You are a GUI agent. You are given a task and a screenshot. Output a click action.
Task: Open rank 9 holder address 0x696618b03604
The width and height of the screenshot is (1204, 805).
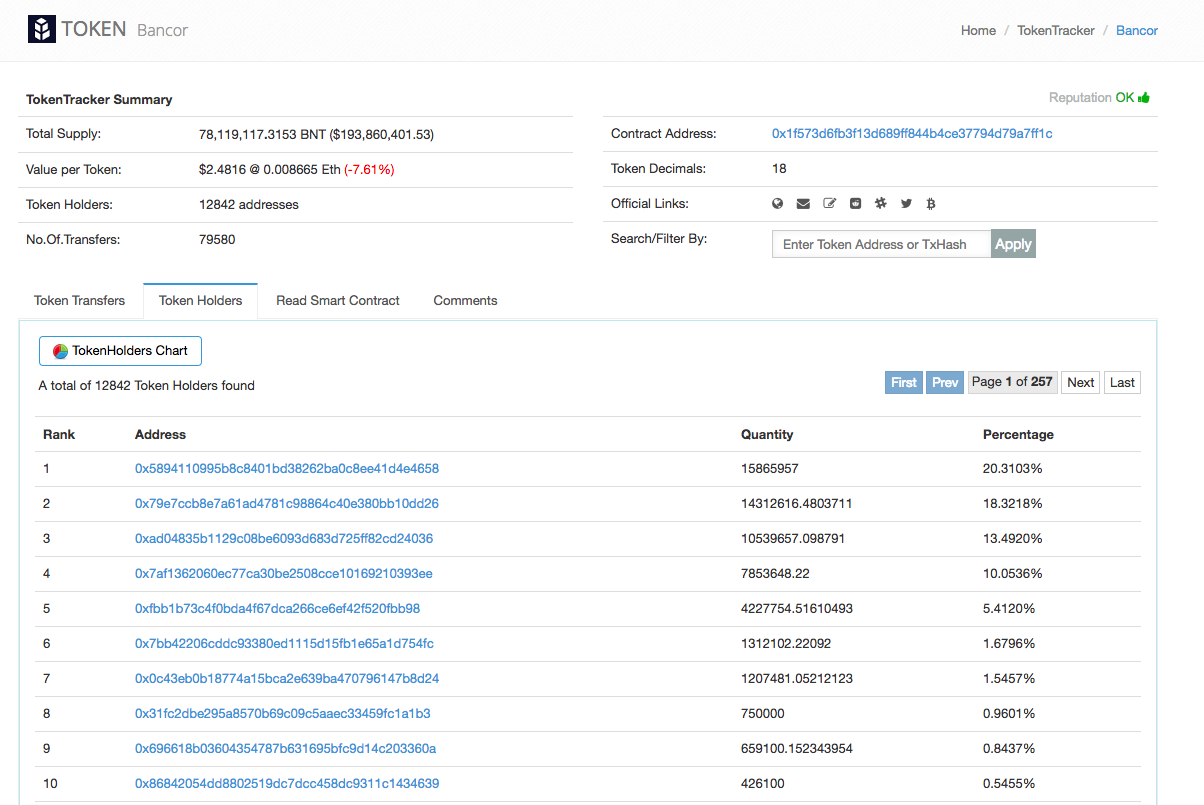(285, 748)
